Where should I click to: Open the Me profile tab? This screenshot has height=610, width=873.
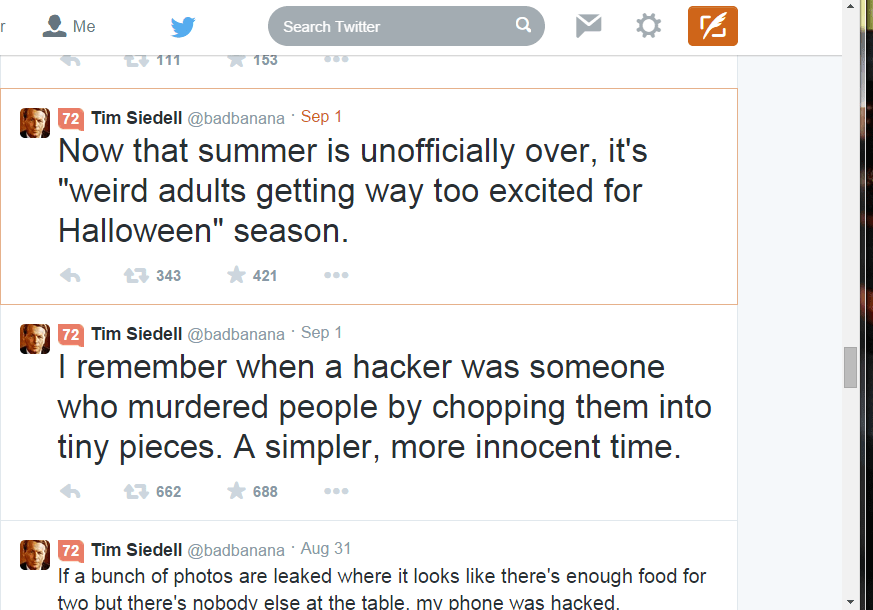[x=69, y=26]
